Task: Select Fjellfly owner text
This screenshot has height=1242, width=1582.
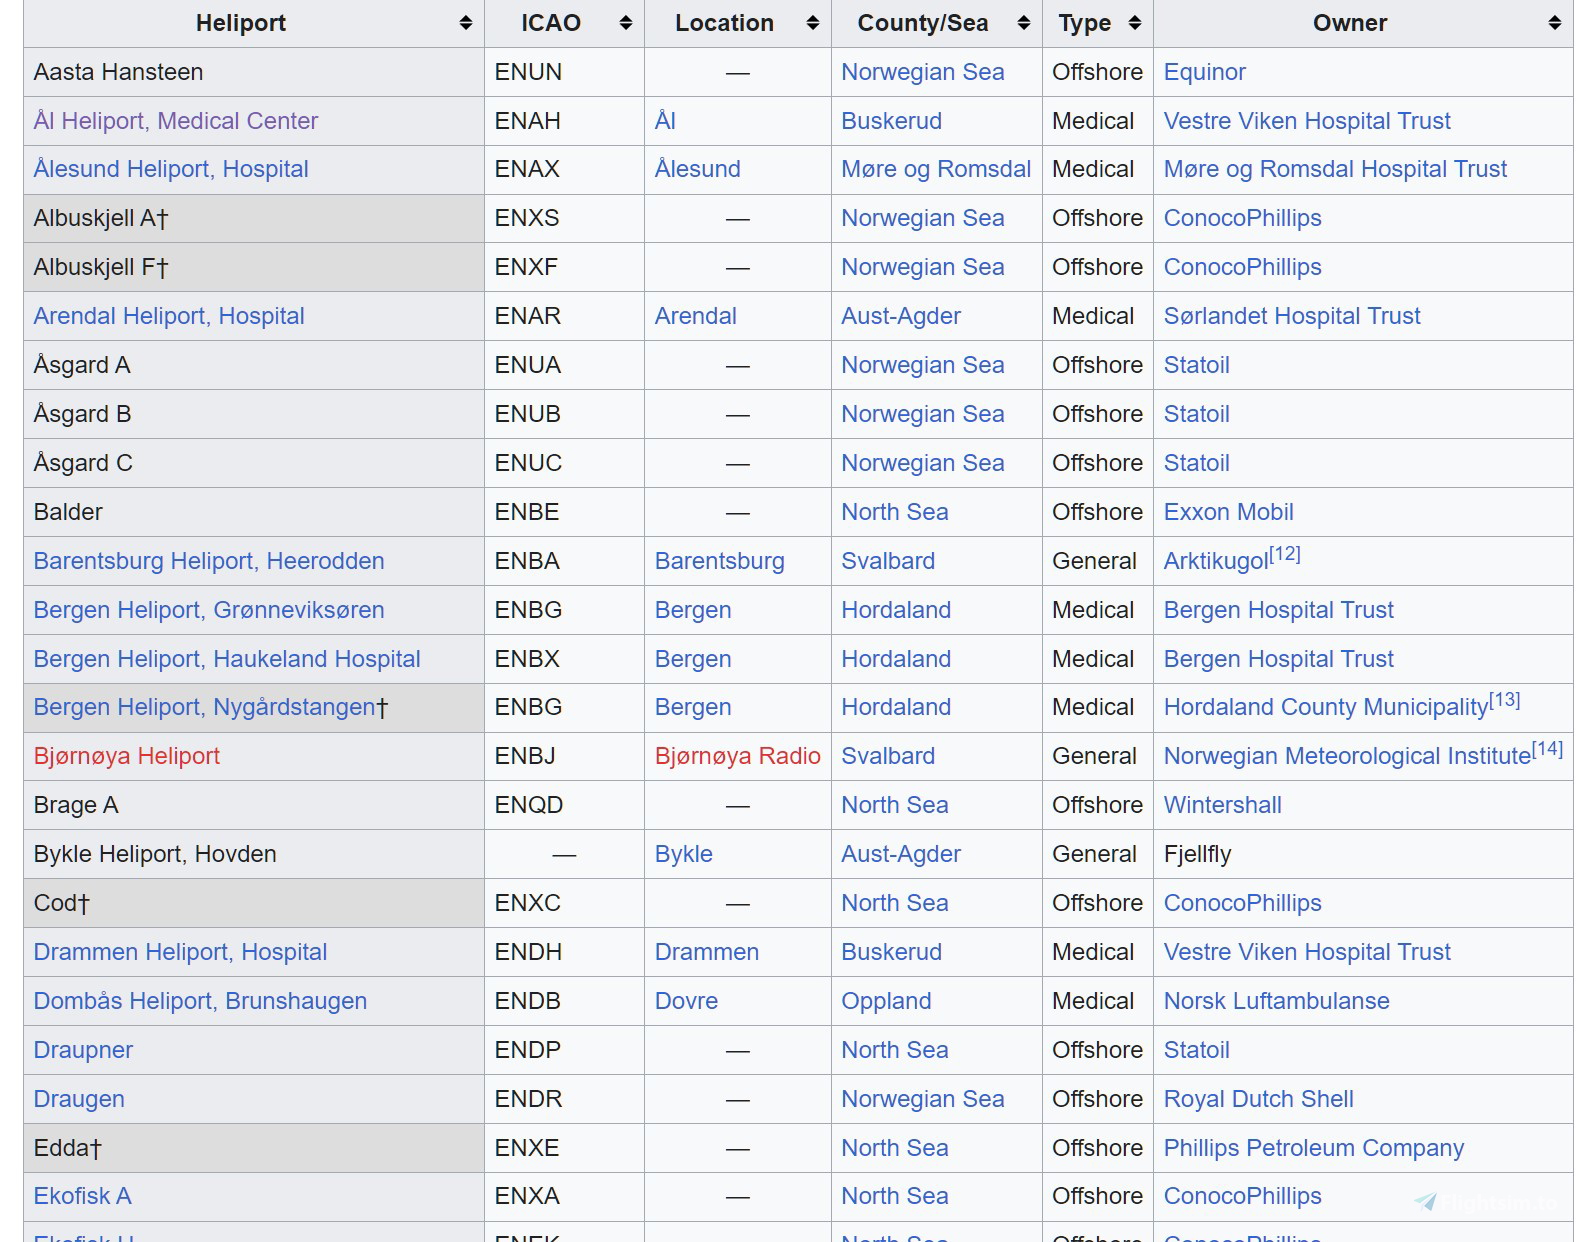Action: [1198, 854]
